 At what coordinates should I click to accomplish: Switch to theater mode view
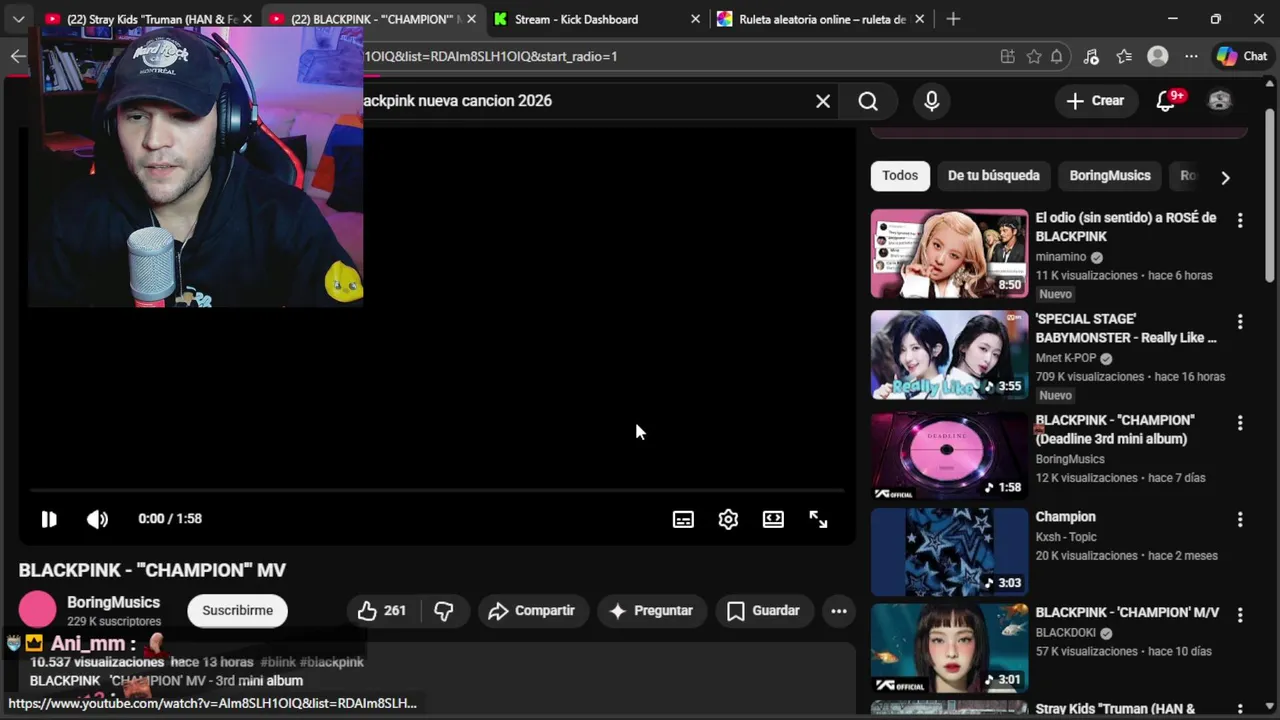click(x=773, y=519)
